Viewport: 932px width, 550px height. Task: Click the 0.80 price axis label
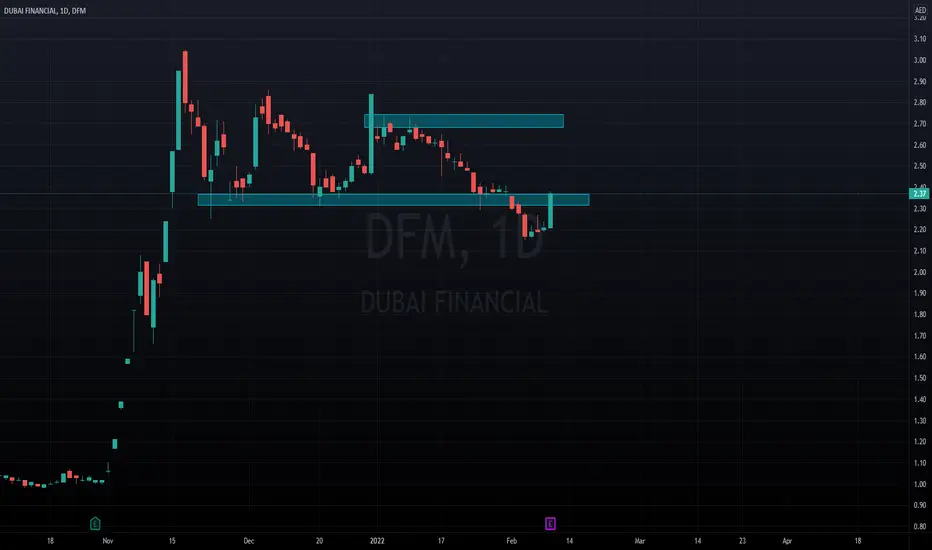(920, 527)
